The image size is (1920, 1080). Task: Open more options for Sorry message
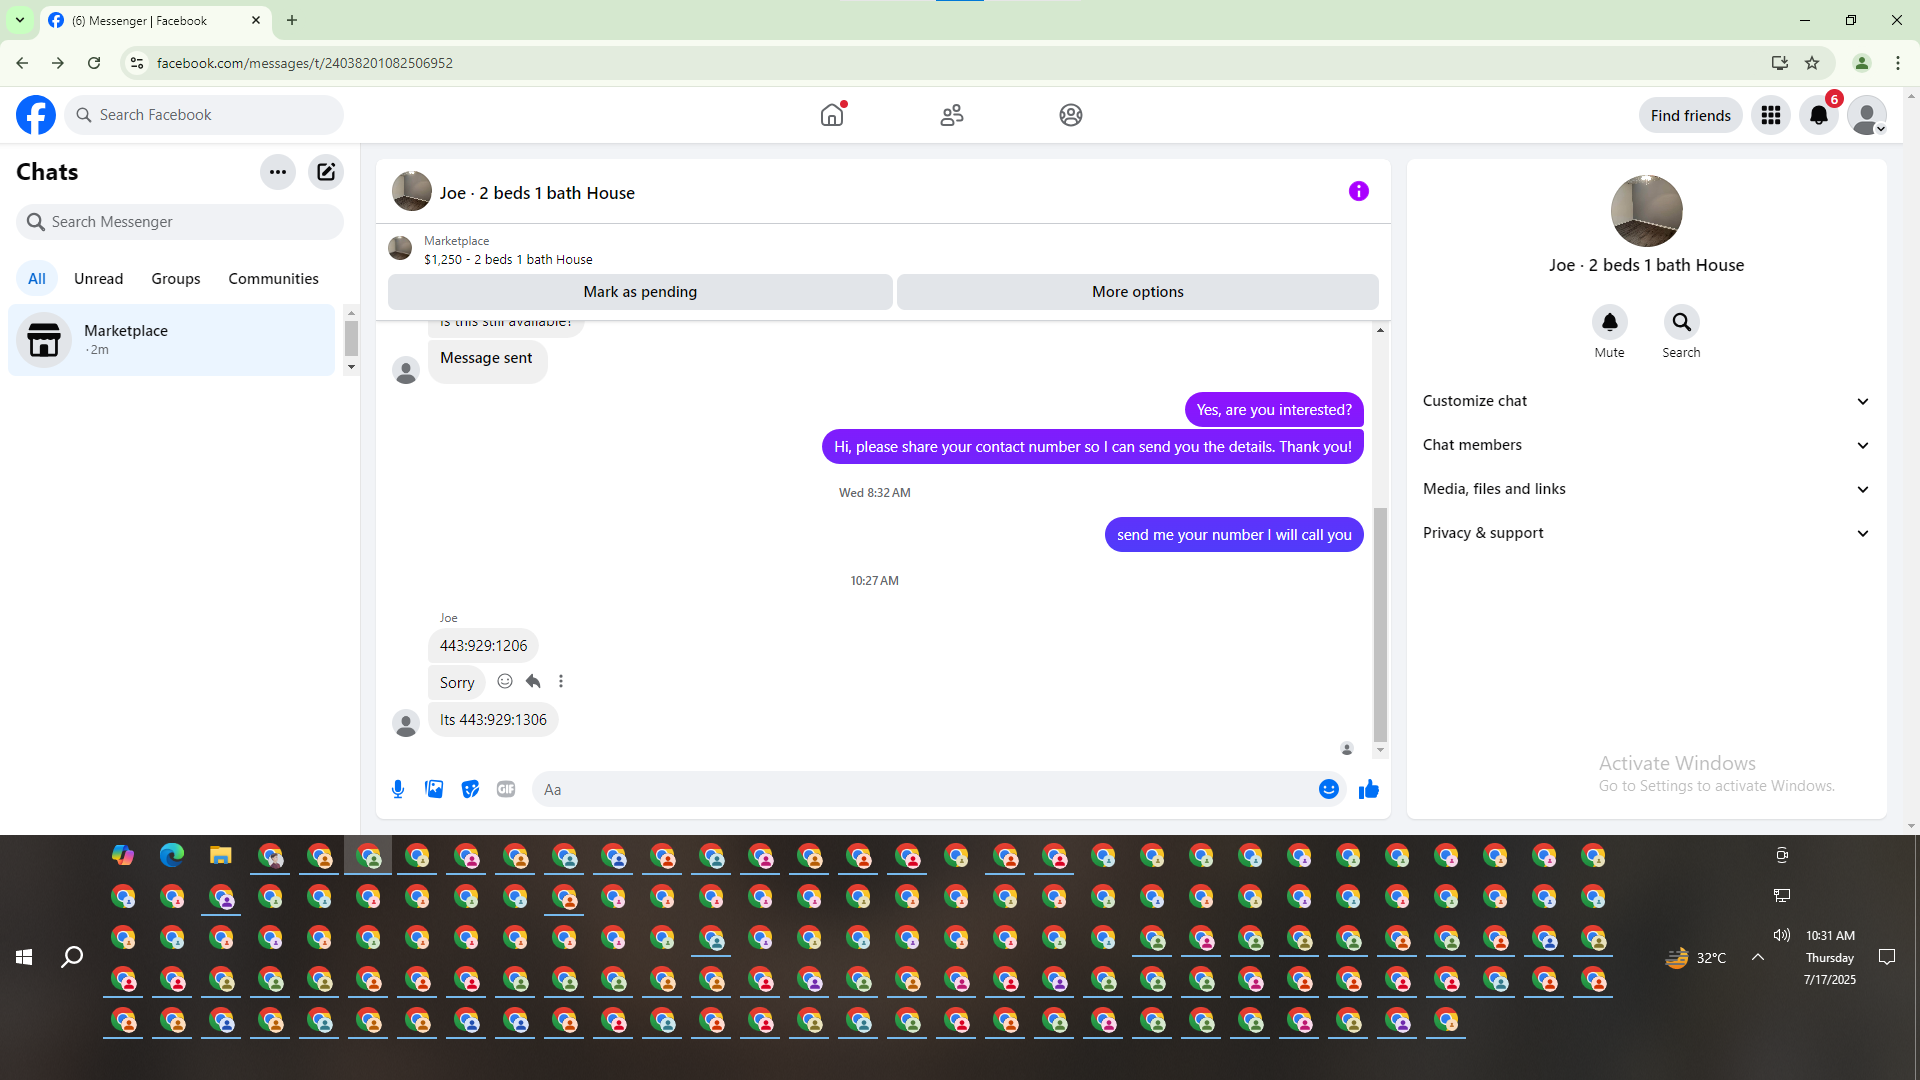[x=561, y=681]
